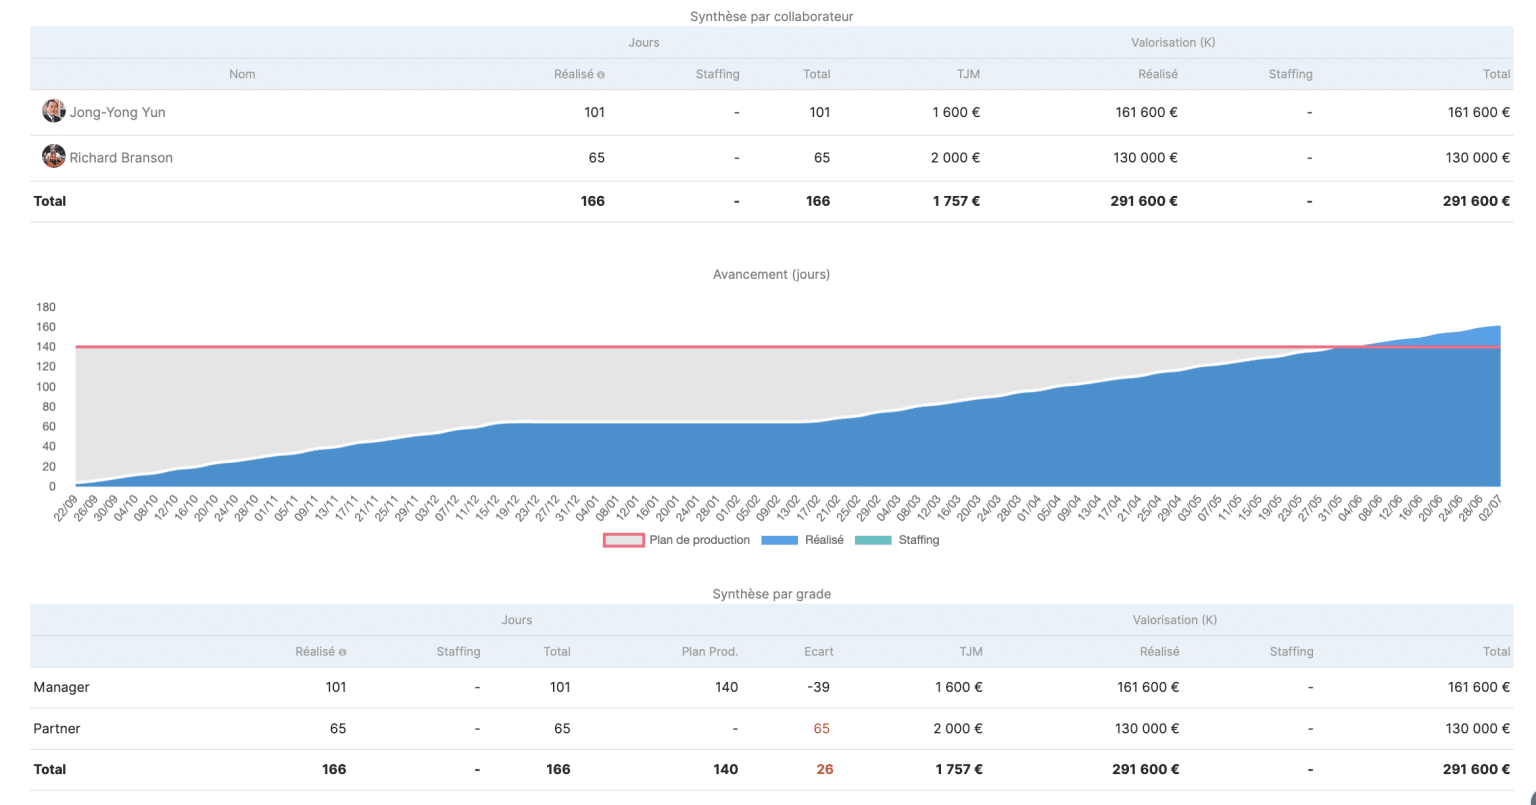Click the Avancement (jours) chart title

[x=771, y=274]
